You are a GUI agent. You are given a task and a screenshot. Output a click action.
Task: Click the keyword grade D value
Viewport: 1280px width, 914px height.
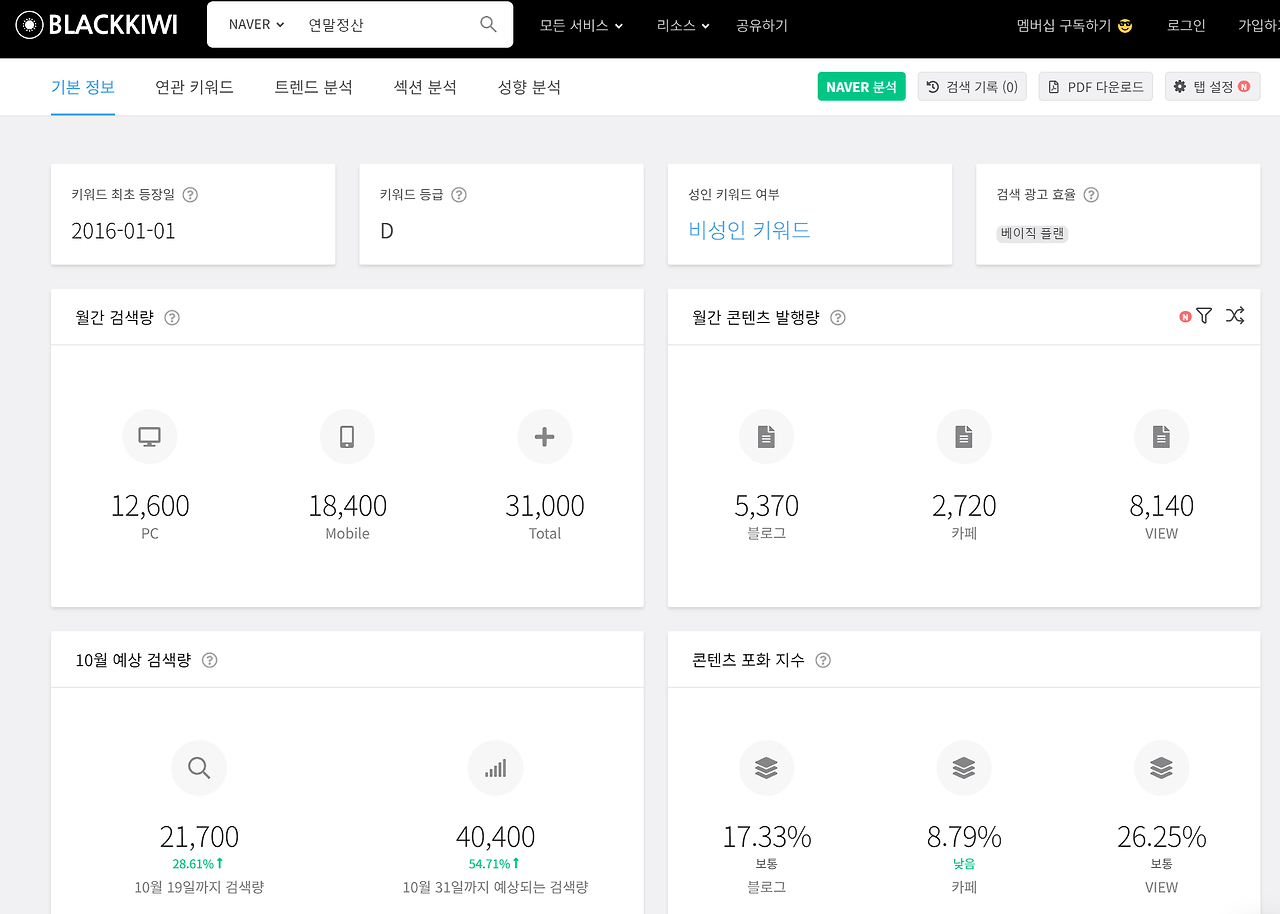coord(387,231)
